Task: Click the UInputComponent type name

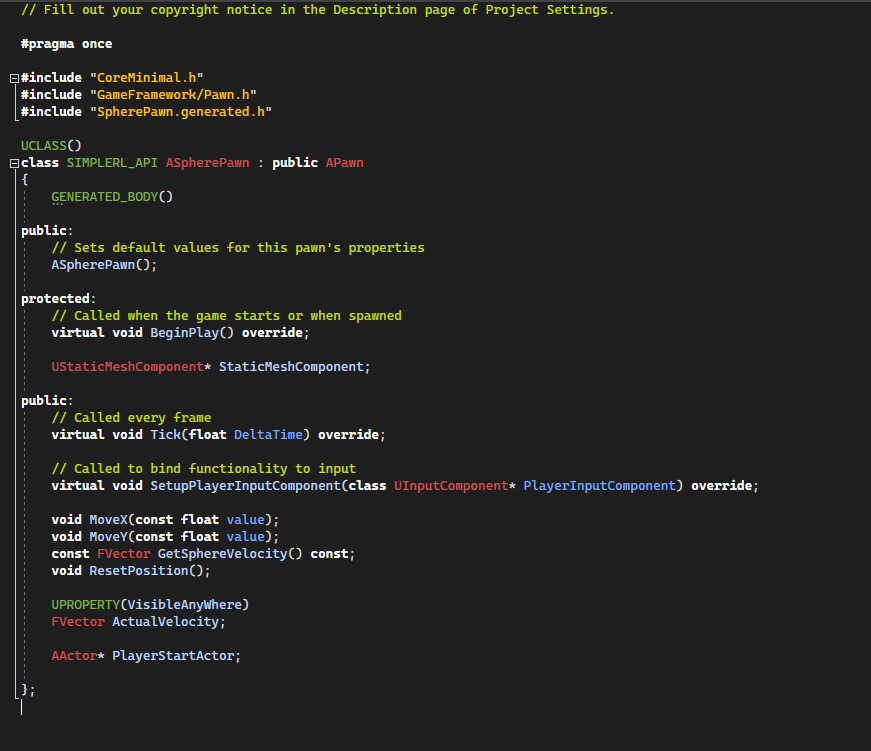Action: click(x=451, y=485)
